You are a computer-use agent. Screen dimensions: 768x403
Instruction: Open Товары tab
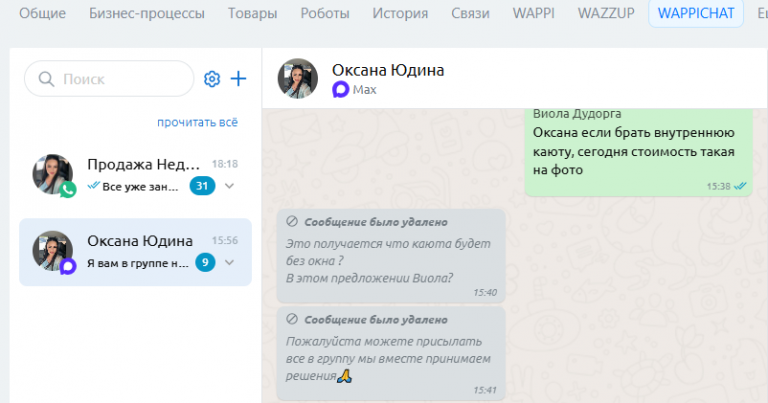252,13
